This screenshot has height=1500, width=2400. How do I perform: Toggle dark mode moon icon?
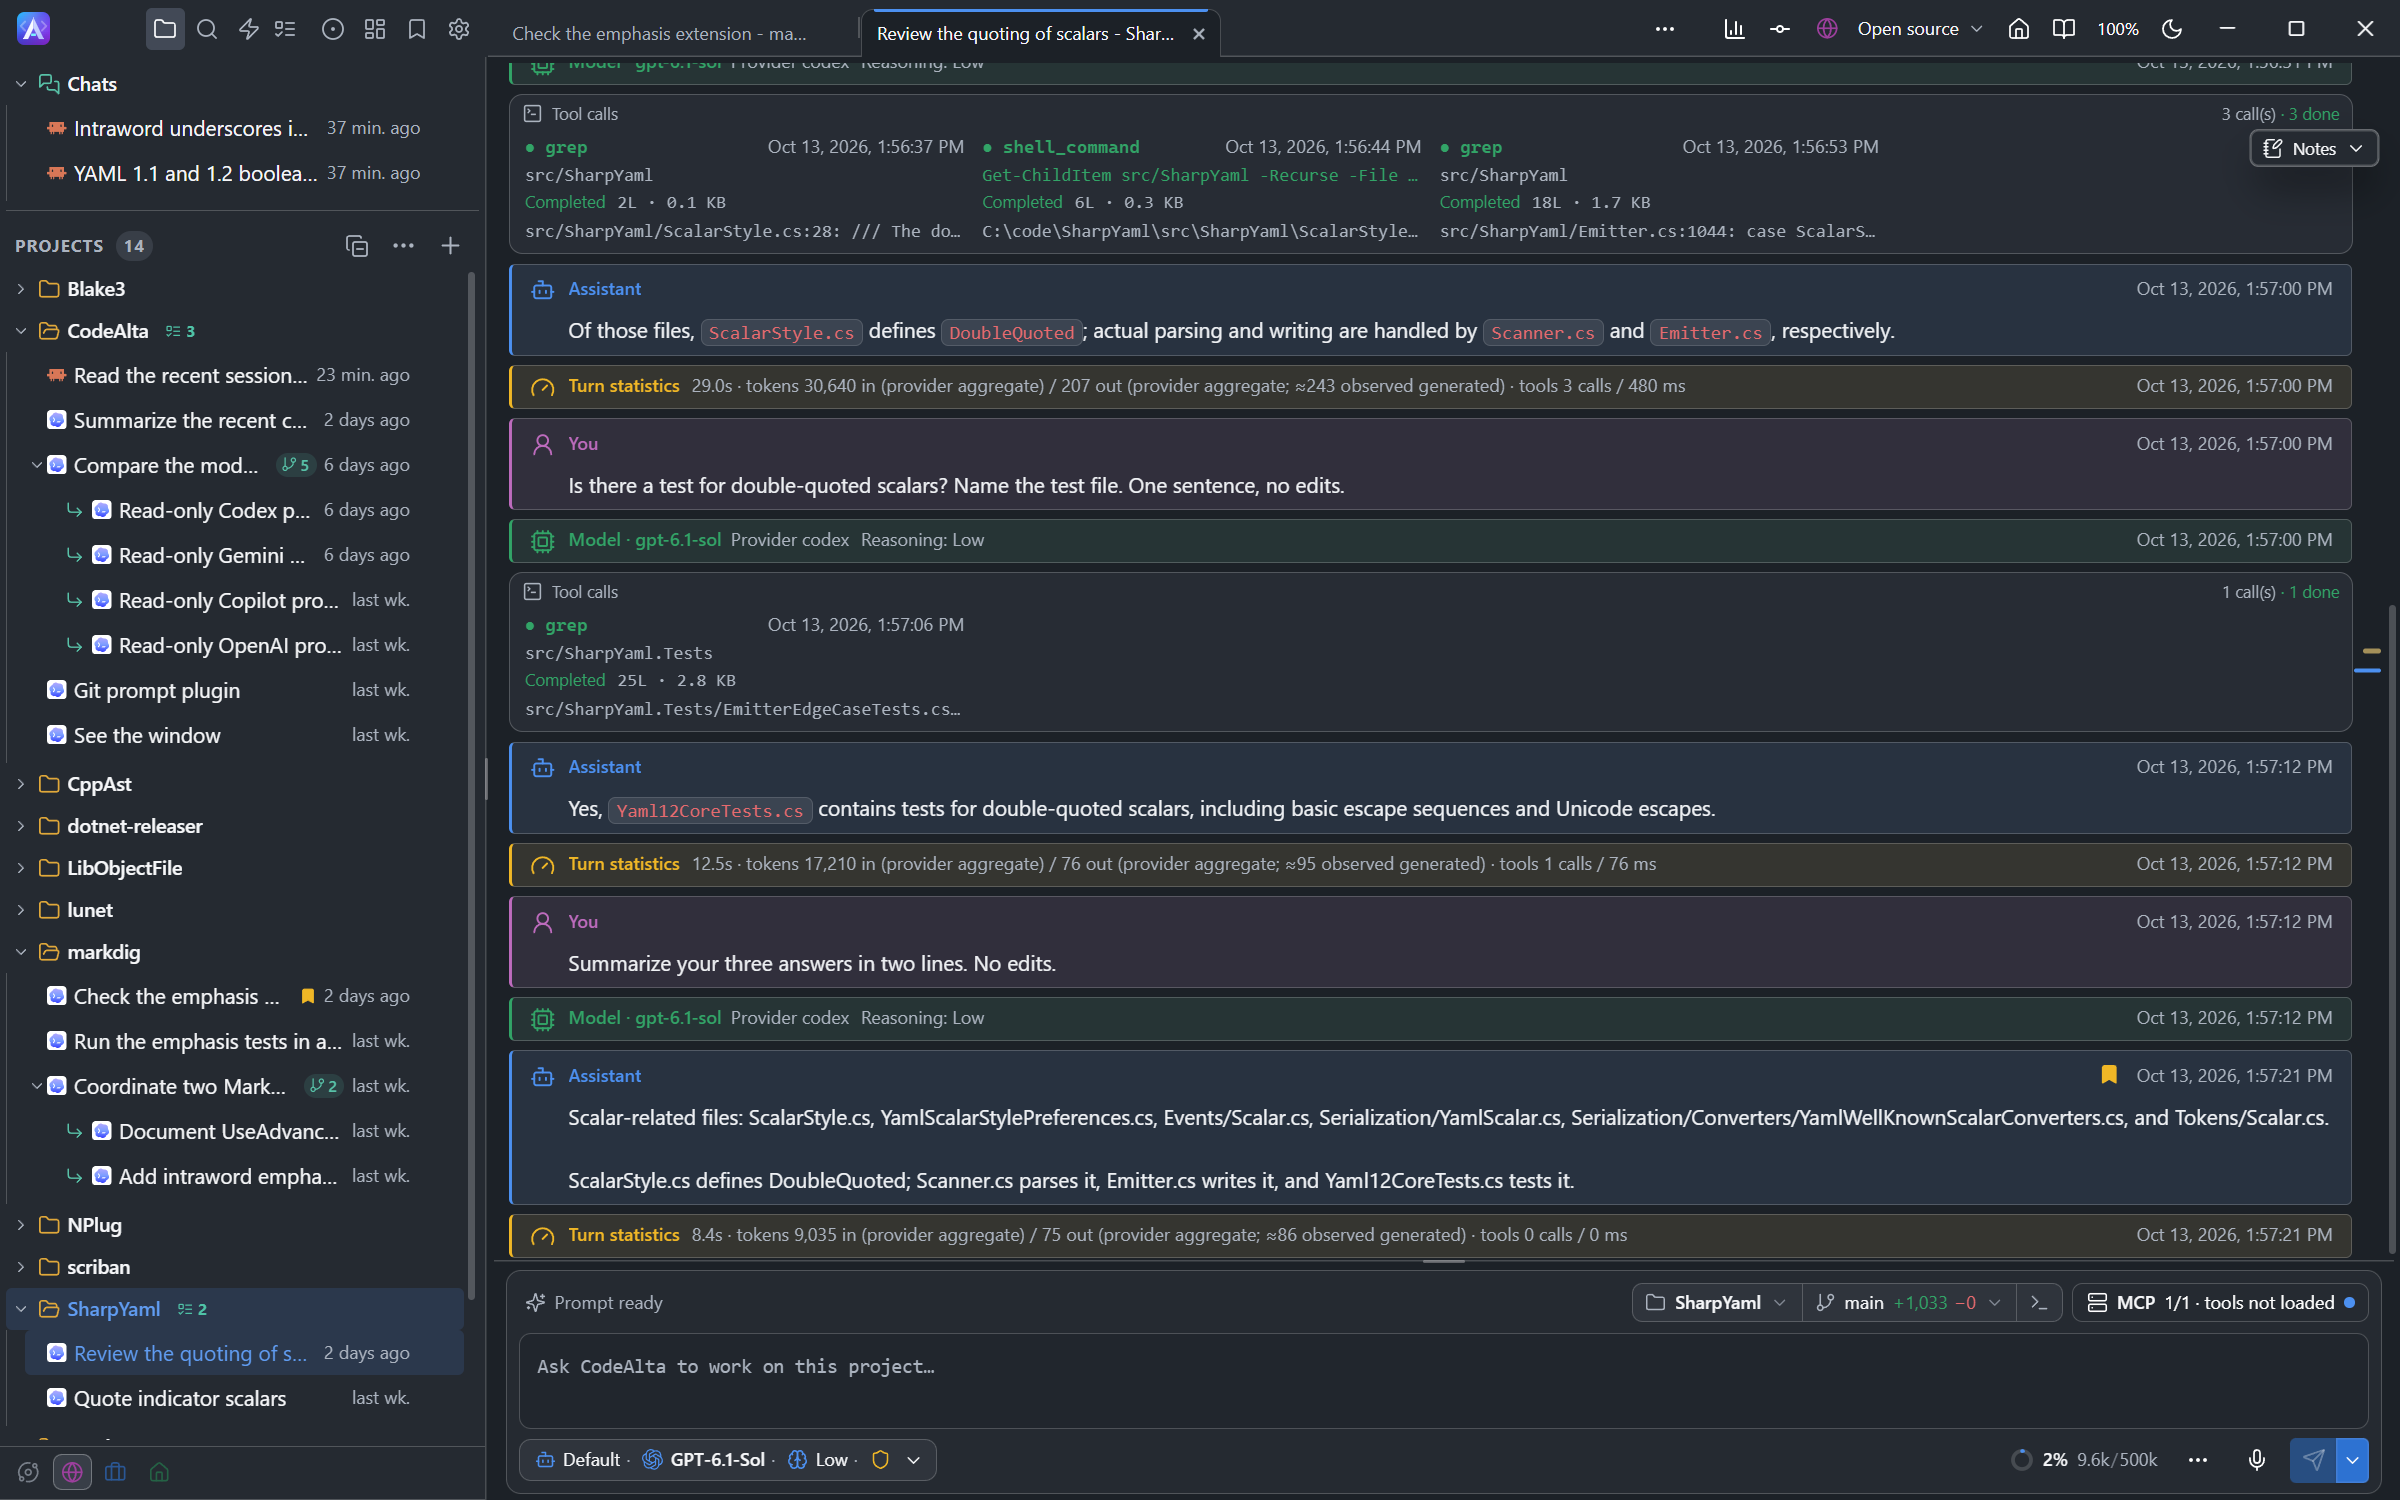click(2171, 29)
